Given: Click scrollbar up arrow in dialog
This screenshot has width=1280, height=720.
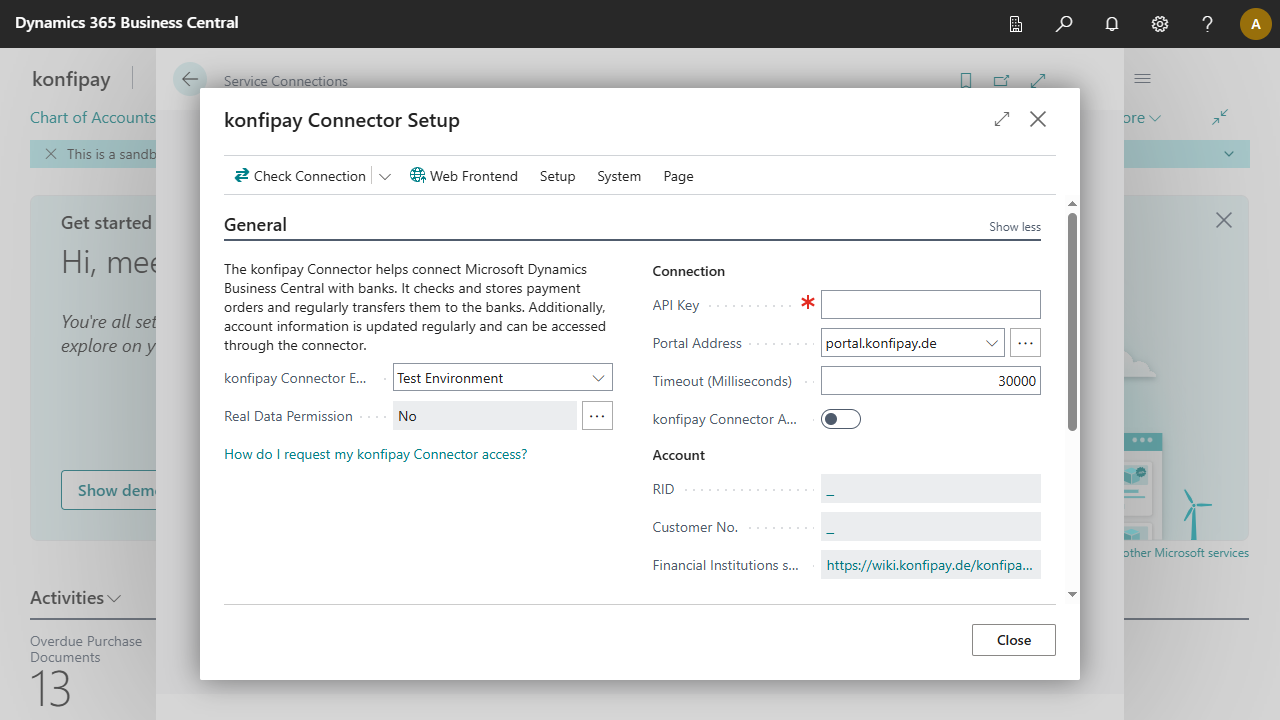Looking at the screenshot, I should click(x=1073, y=204).
